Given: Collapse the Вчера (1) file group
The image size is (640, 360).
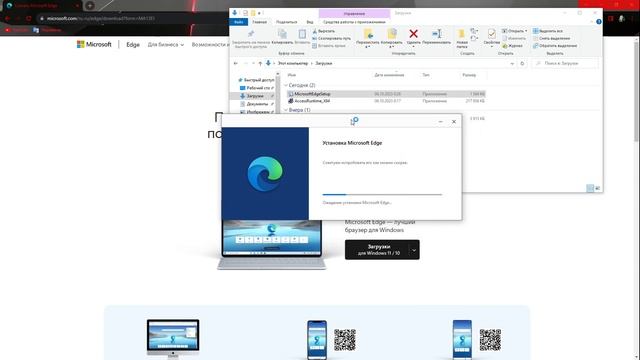Looking at the screenshot, I should [x=286, y=110].
